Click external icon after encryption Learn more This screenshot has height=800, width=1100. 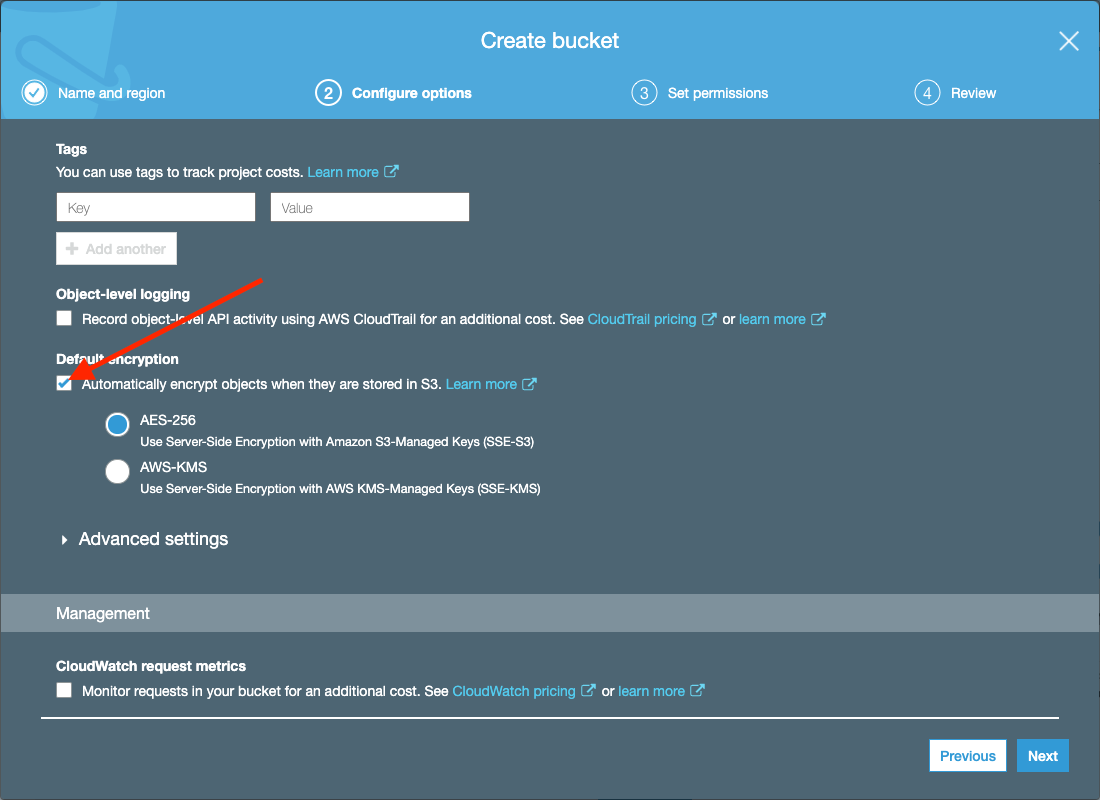point(530,384)
